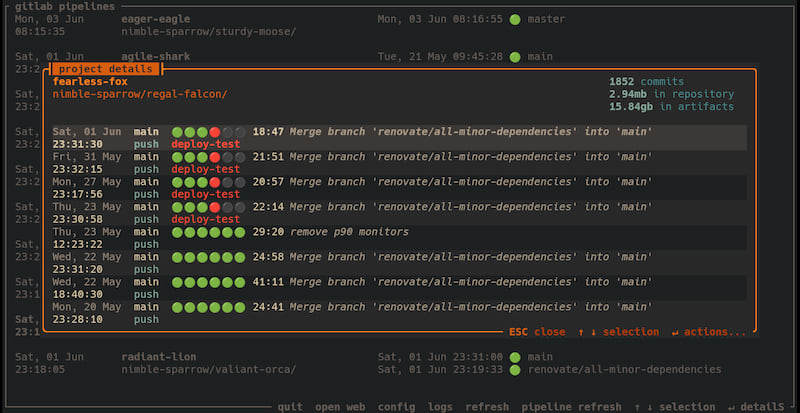Click the nimble-sparrow/regal-falcon/ path
Image resolution: width=800 pixels, height=413 pixels.
pyautogui.click(x=140, y=94)
